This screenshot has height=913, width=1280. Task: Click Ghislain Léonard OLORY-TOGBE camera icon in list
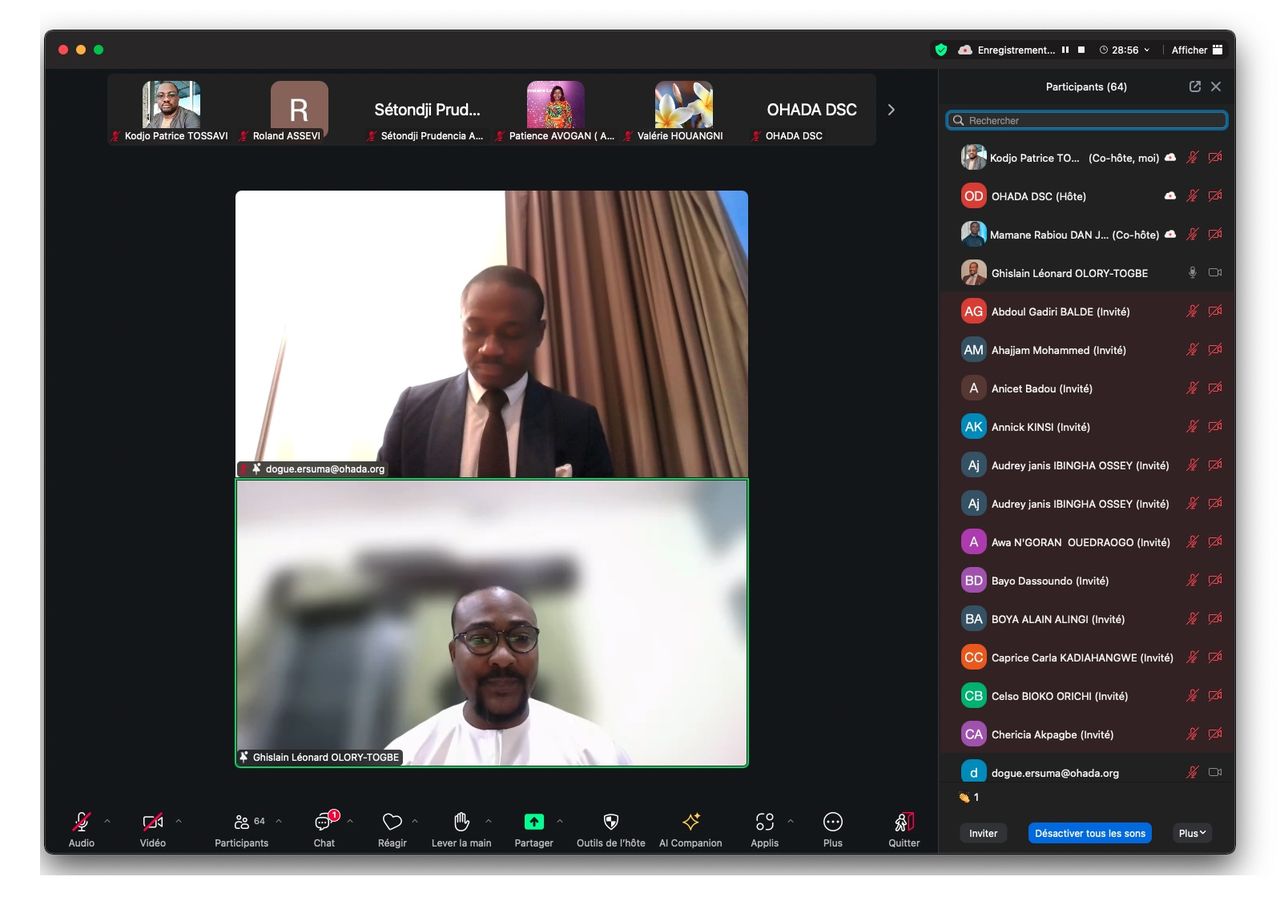click(x=1215, y=273)
